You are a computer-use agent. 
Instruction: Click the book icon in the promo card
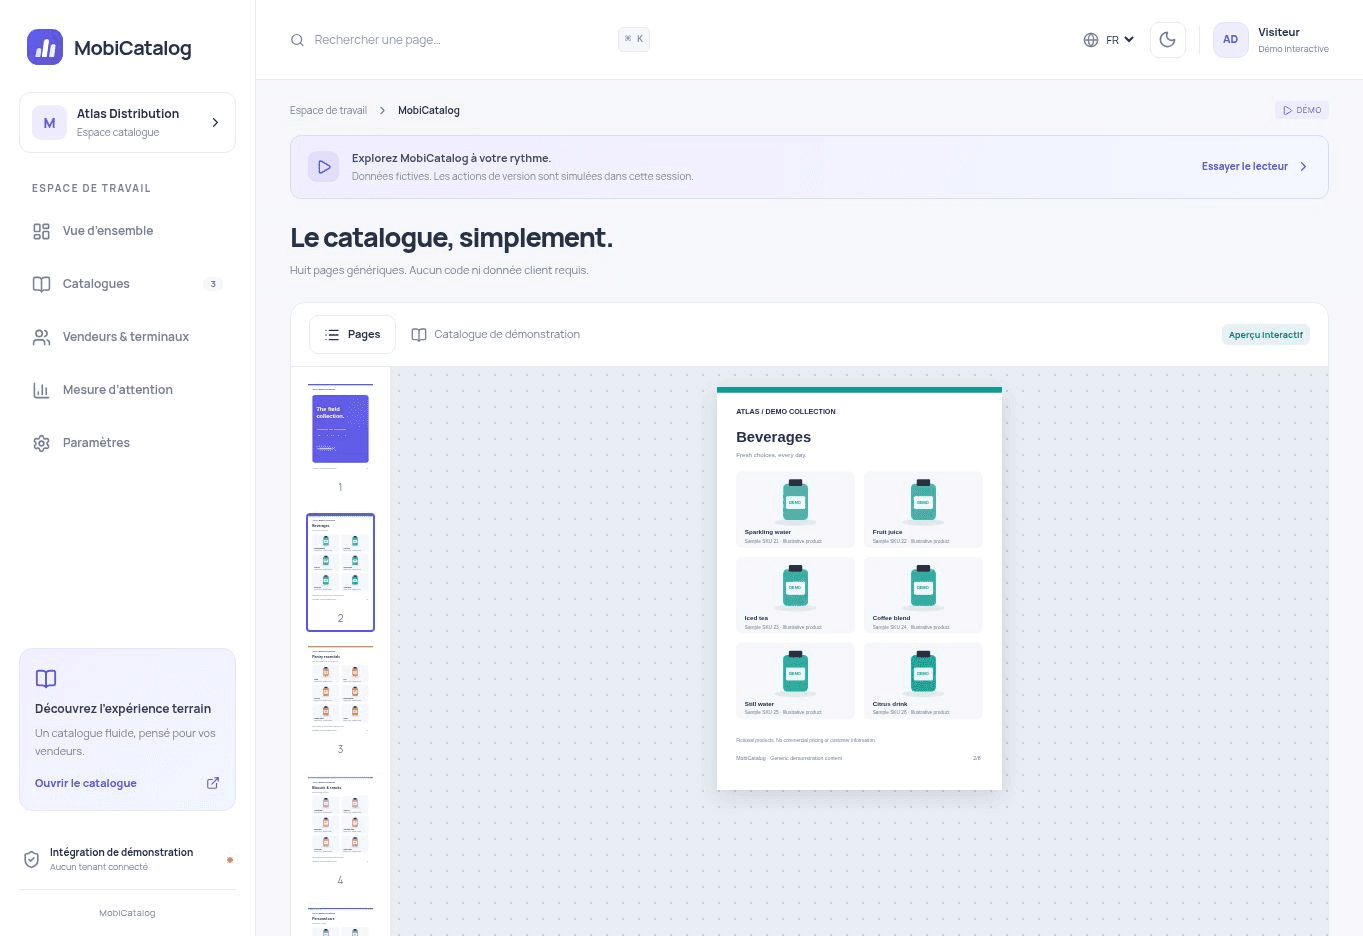click(x=46, y=679)
